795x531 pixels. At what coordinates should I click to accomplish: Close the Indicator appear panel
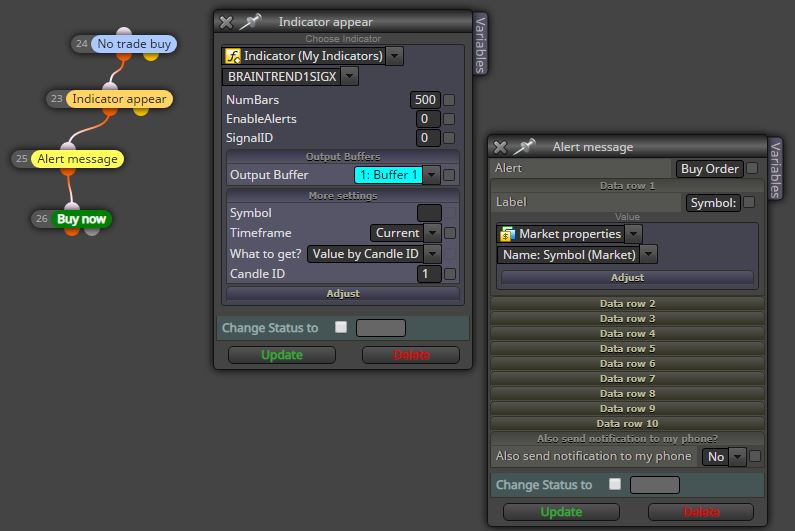226,22
